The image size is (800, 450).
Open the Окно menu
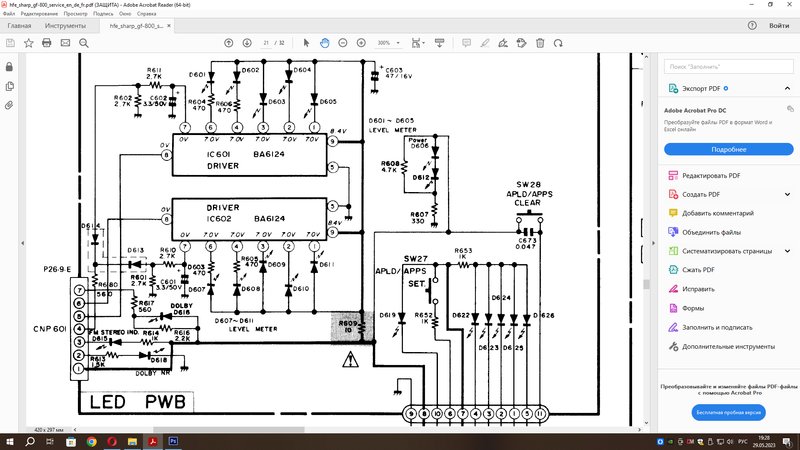pyautogui.click(x=125, y=14)
